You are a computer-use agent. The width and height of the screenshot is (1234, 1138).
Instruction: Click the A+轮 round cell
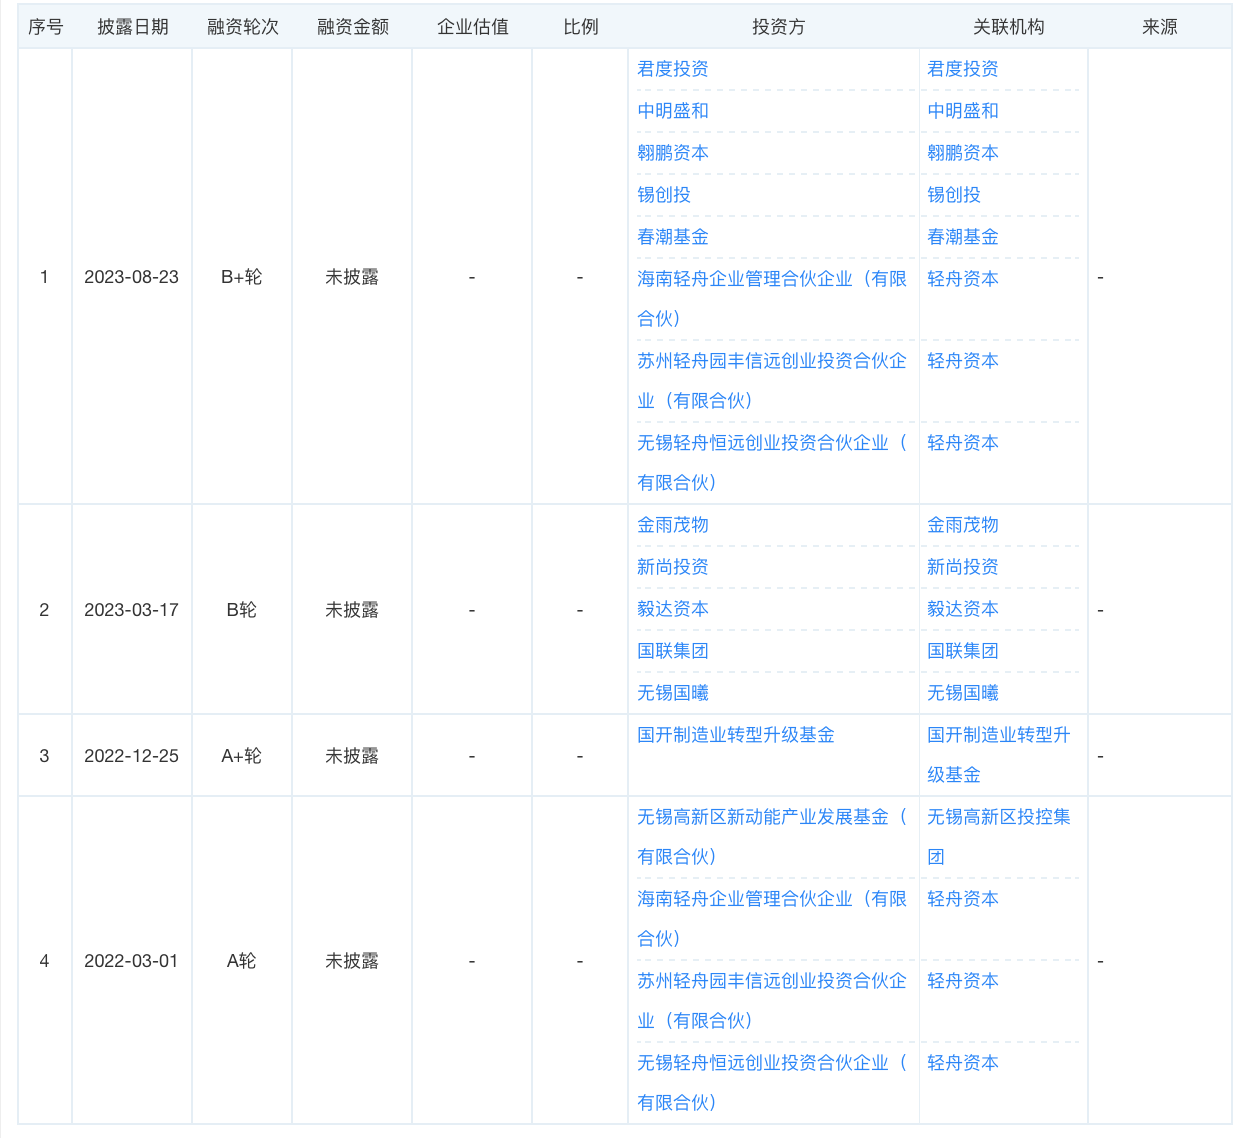(241, 756)
